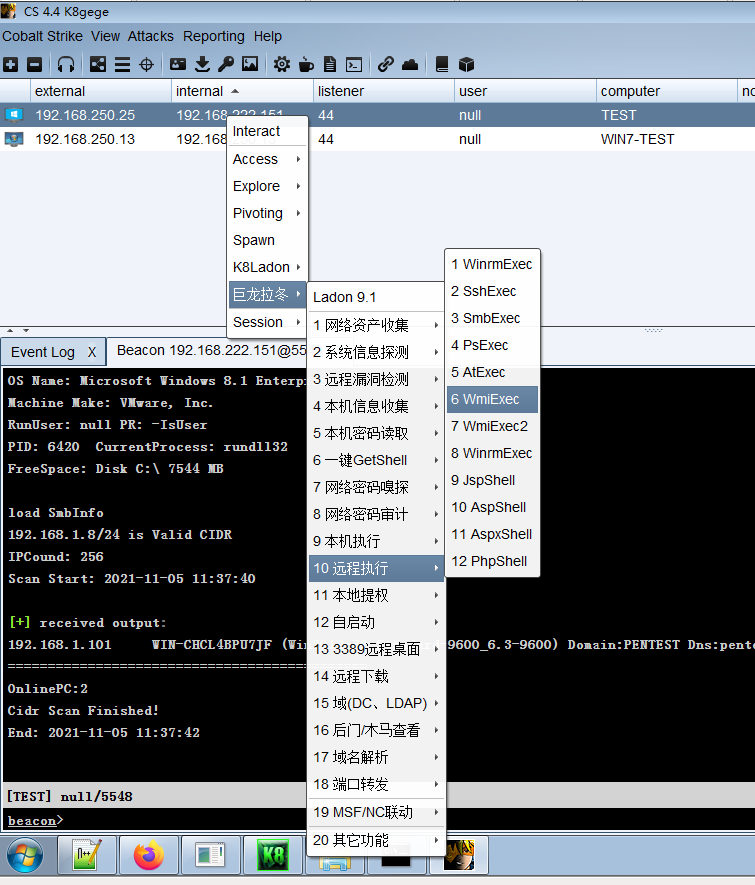Screen dimensions: 755x885
Task: Expand 1 网络资产收集 submenu
Action: [376, 325]
